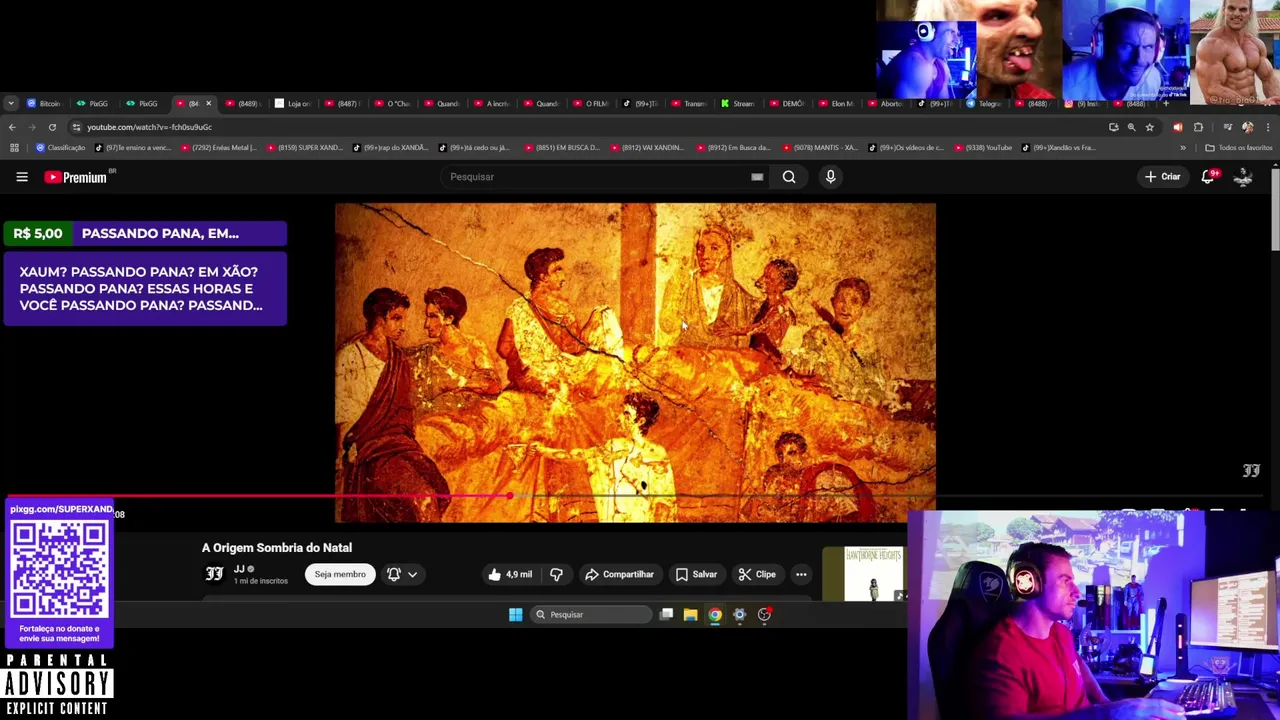Open the Chrome profile avatar
Viewport: 1280px width, 720px height.
pyautogui.click(x=1247, y=127)
